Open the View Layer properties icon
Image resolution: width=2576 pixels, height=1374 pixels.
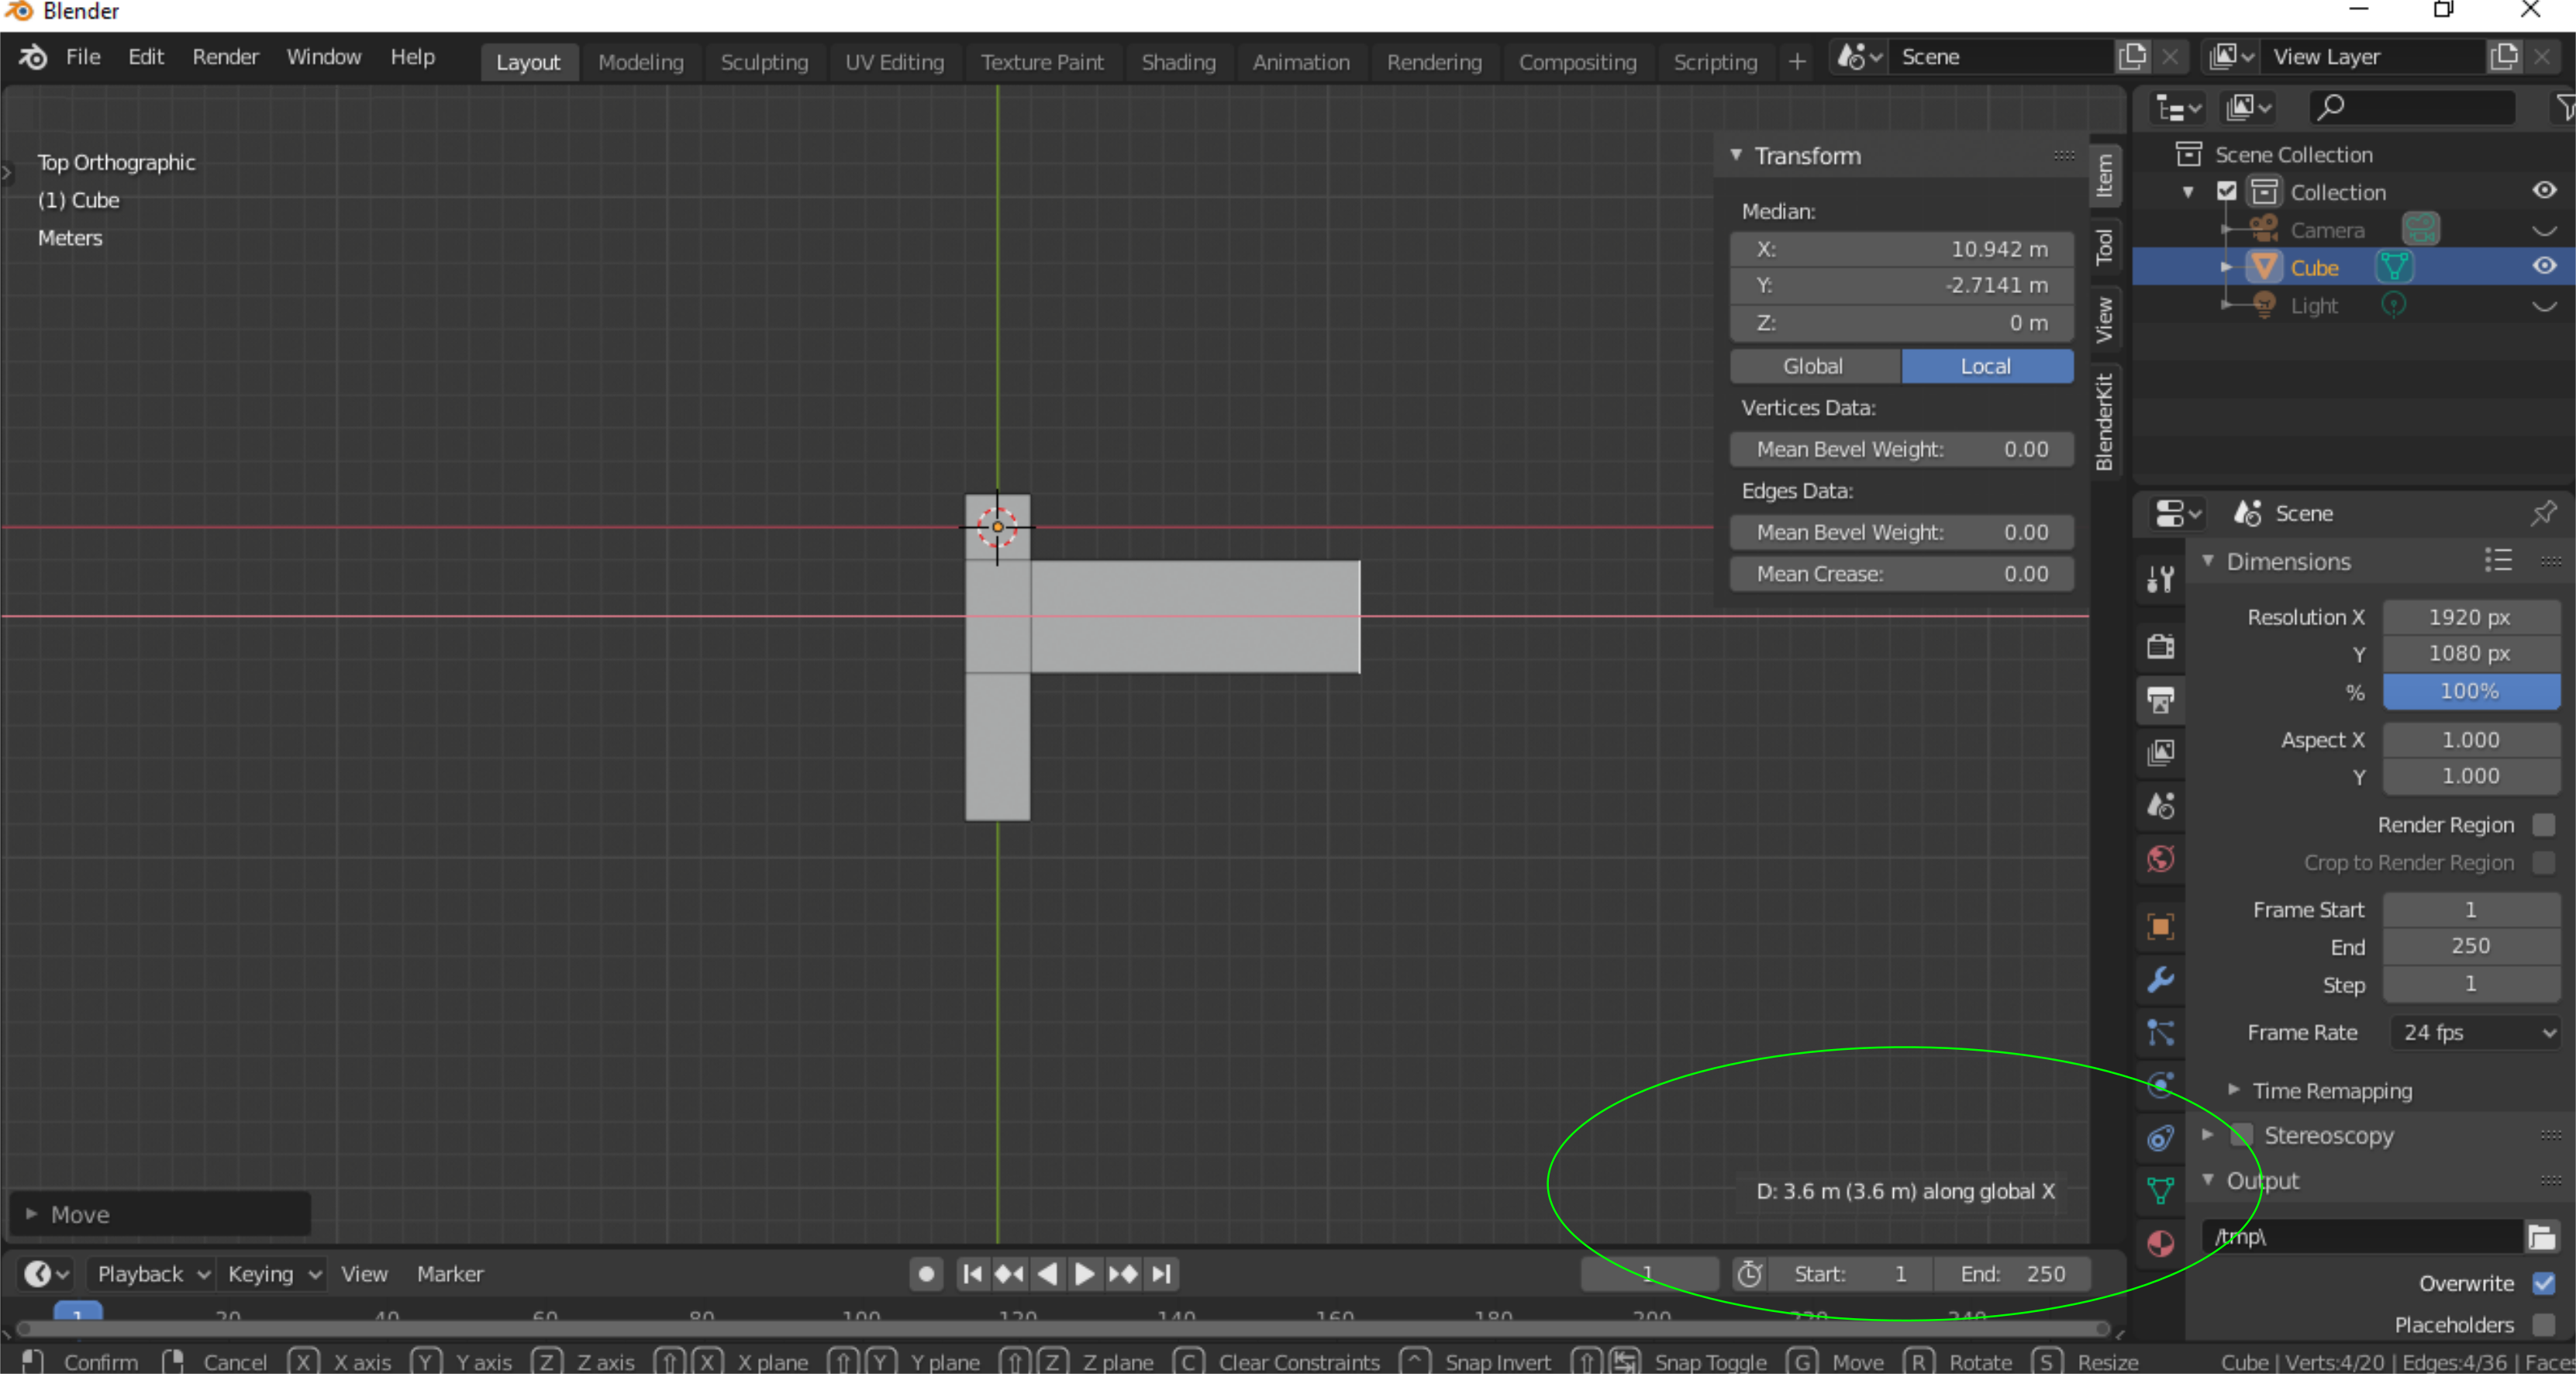2160,752
